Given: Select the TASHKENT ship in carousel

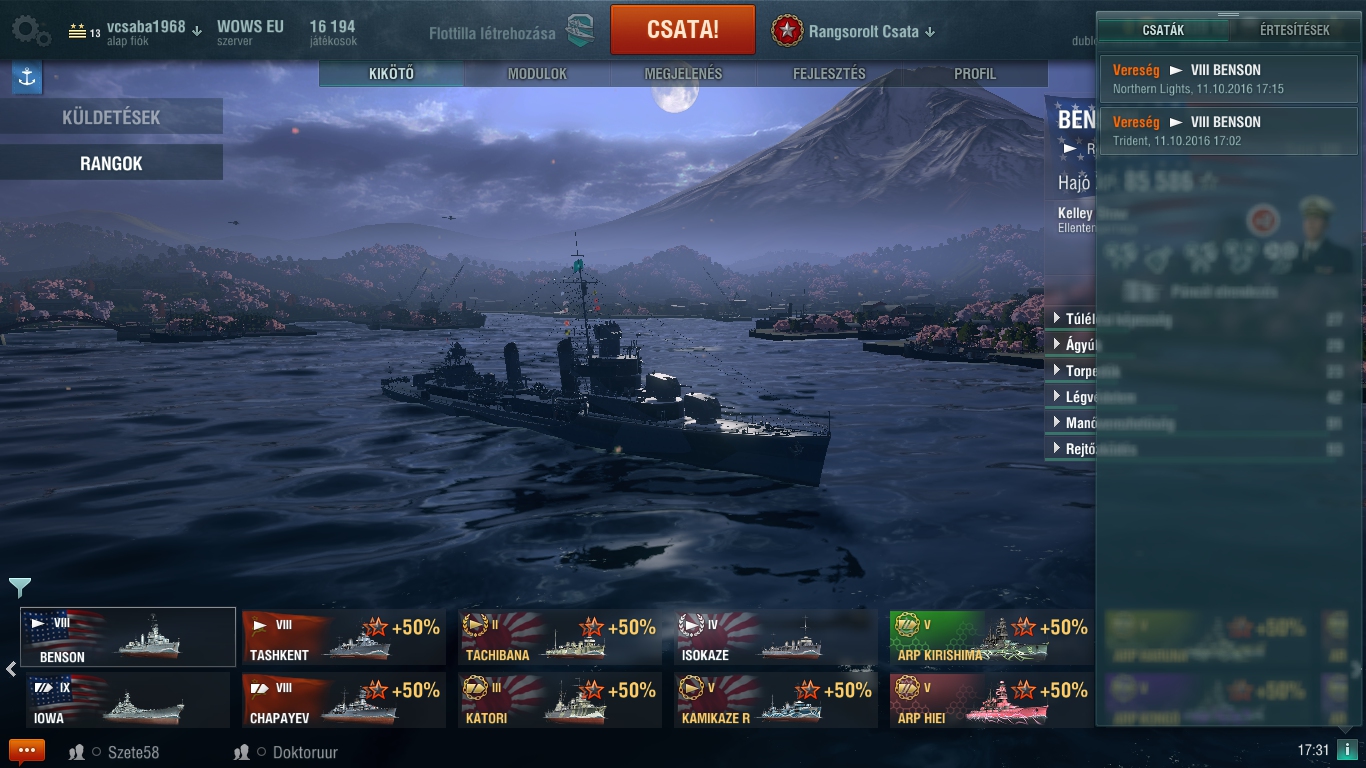Looking at the screenshot, I should coord(343,638).
